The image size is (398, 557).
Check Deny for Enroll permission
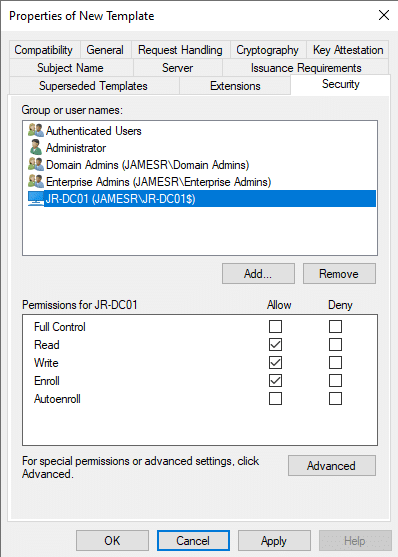point(335,381)
